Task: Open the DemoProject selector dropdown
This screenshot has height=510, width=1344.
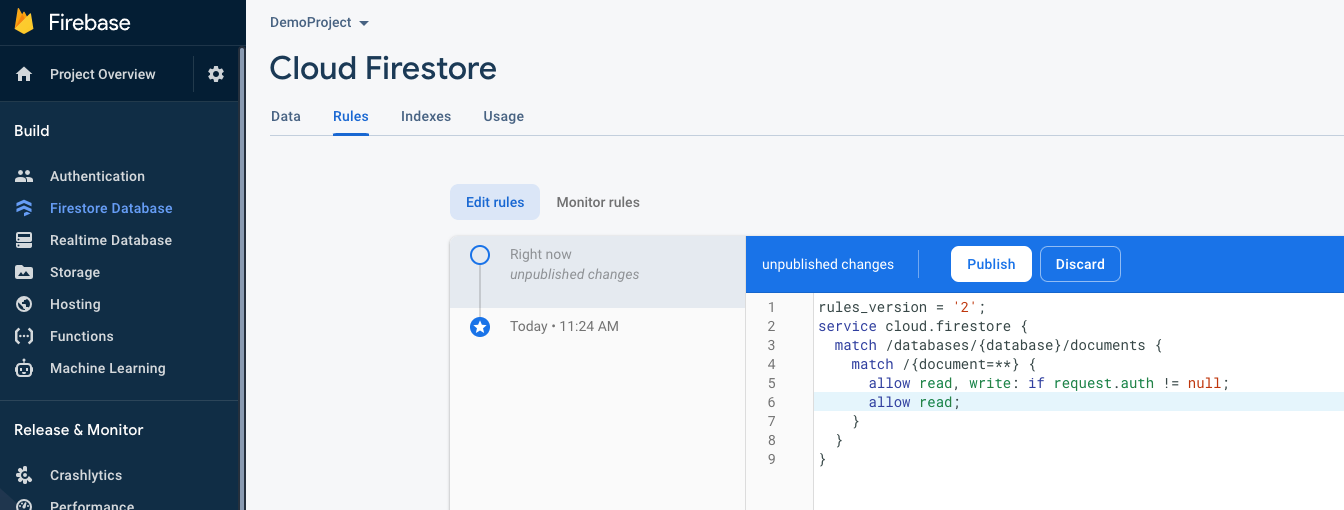Action: click(319, 23)
